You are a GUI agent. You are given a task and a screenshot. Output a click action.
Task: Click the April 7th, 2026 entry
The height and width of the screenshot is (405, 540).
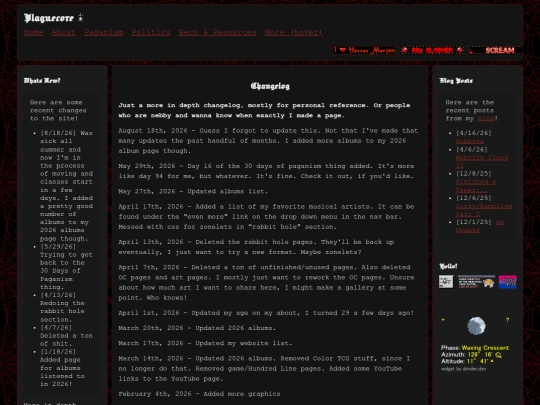266,282
